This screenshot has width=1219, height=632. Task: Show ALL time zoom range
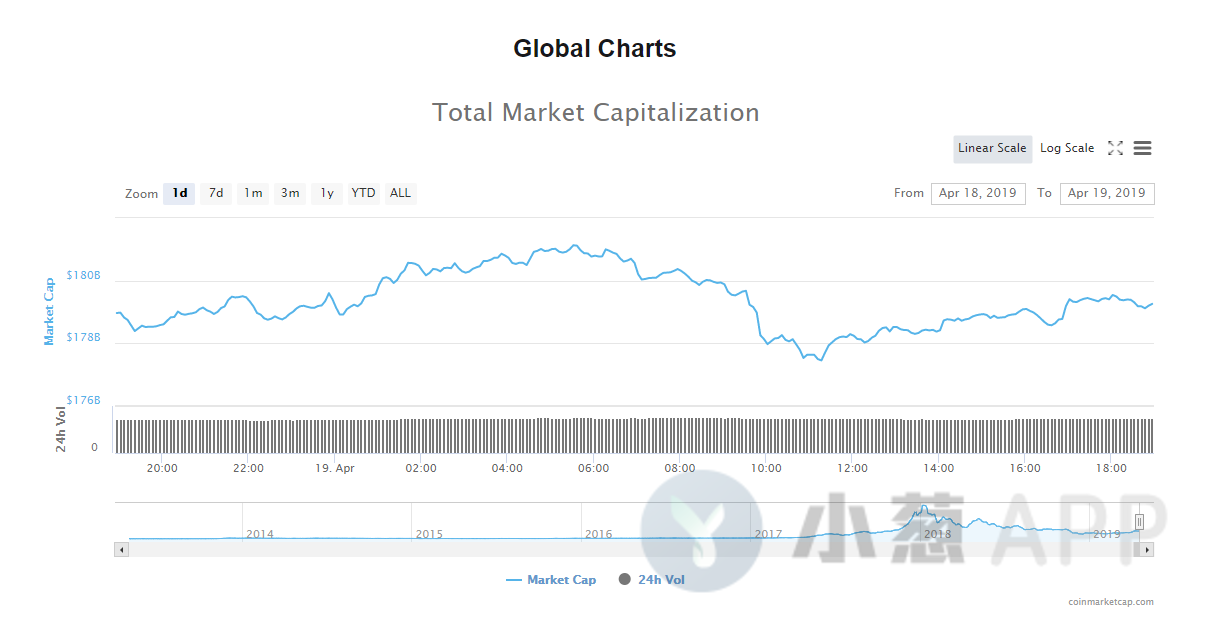[x=400, y=193]
